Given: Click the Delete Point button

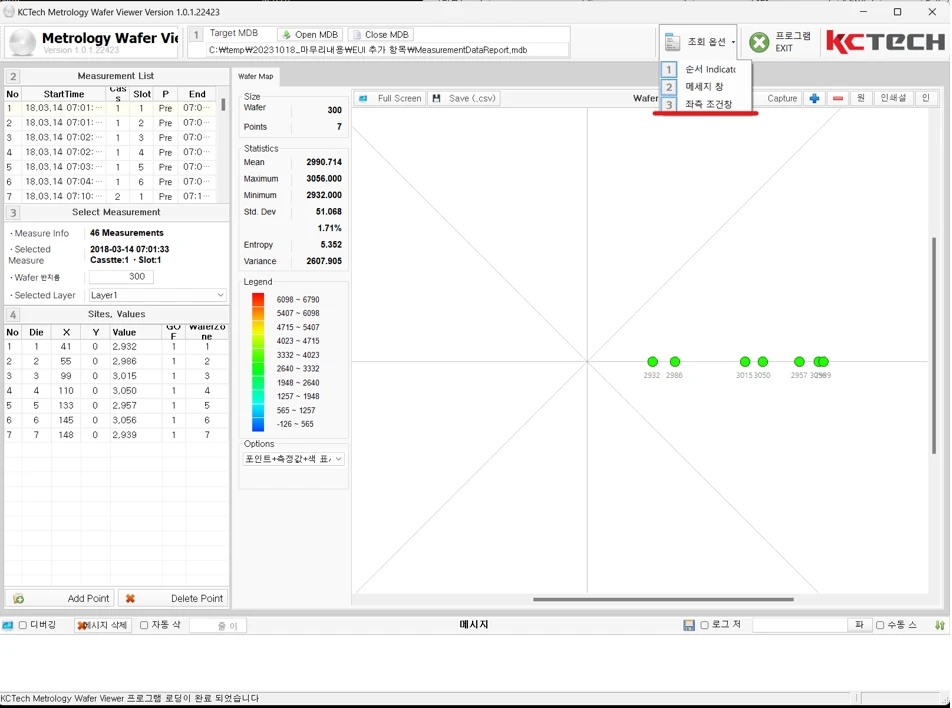Looking at the screenshot, I should 173,598.
